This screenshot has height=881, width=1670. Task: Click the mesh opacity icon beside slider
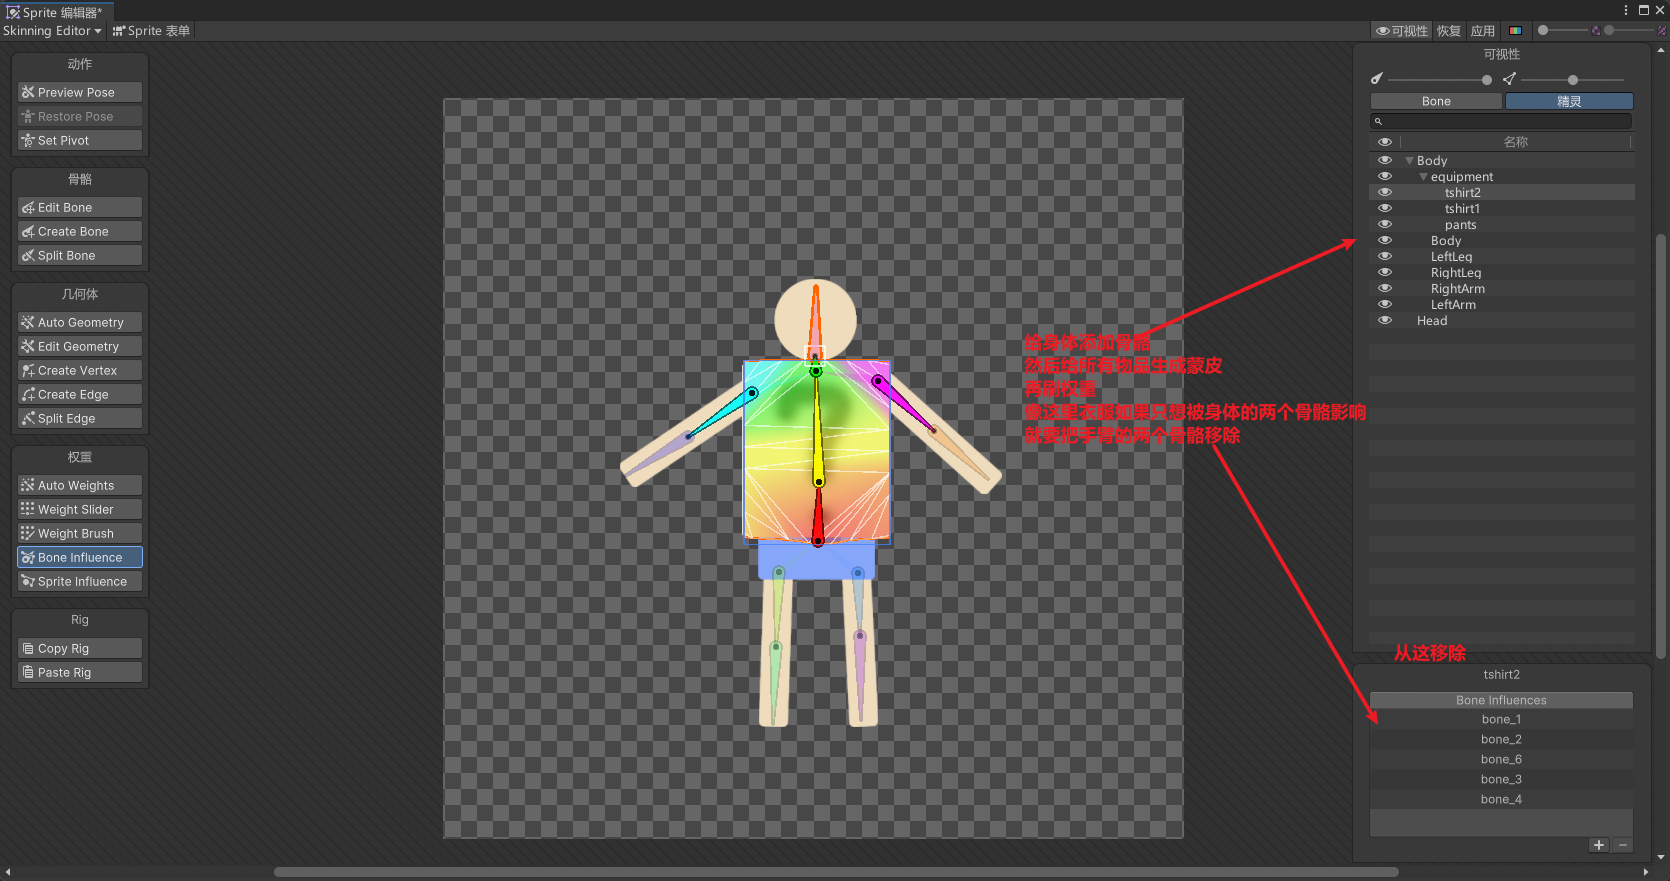click(x=1510, y=79)
